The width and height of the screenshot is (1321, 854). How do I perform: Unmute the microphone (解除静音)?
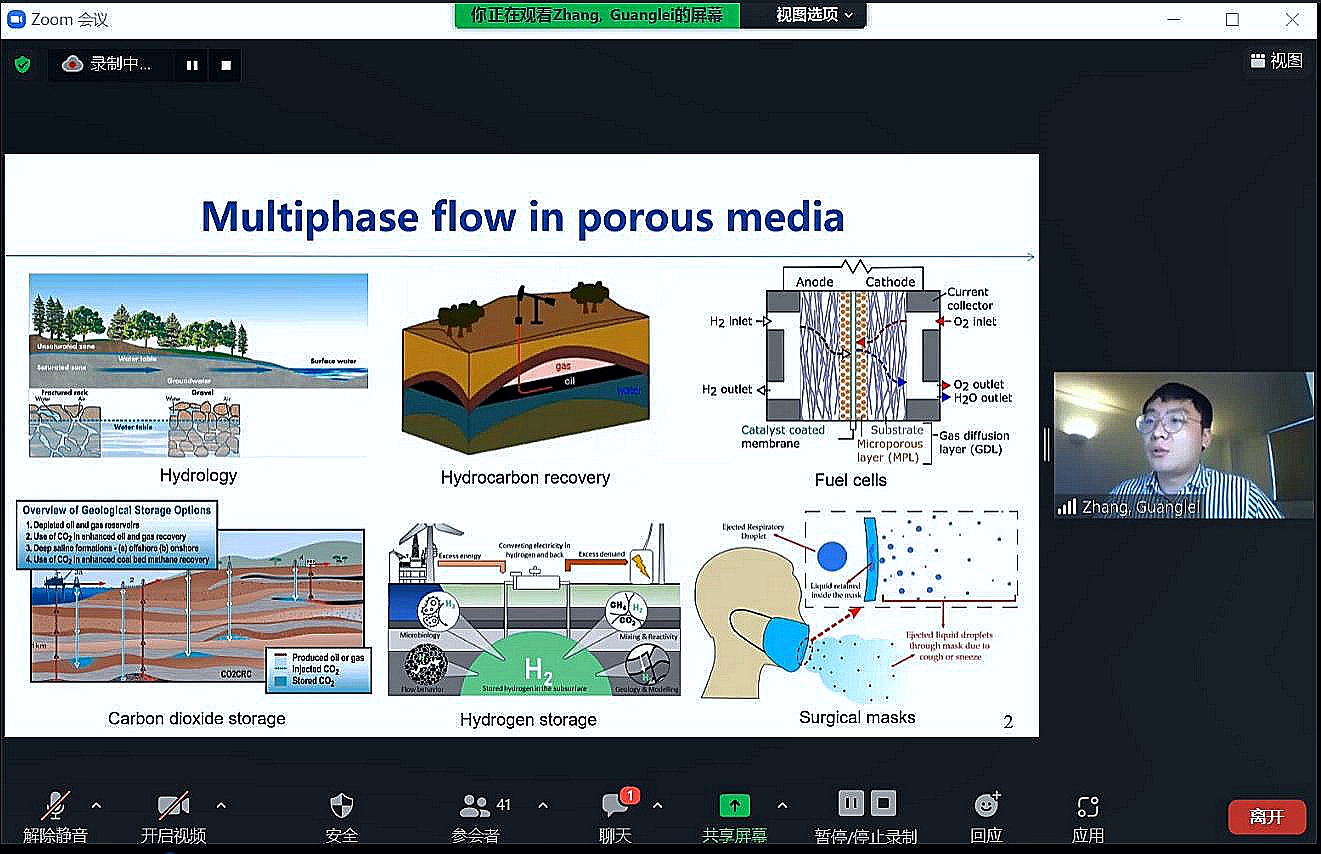pyautogui.click(x=55, y=806)
